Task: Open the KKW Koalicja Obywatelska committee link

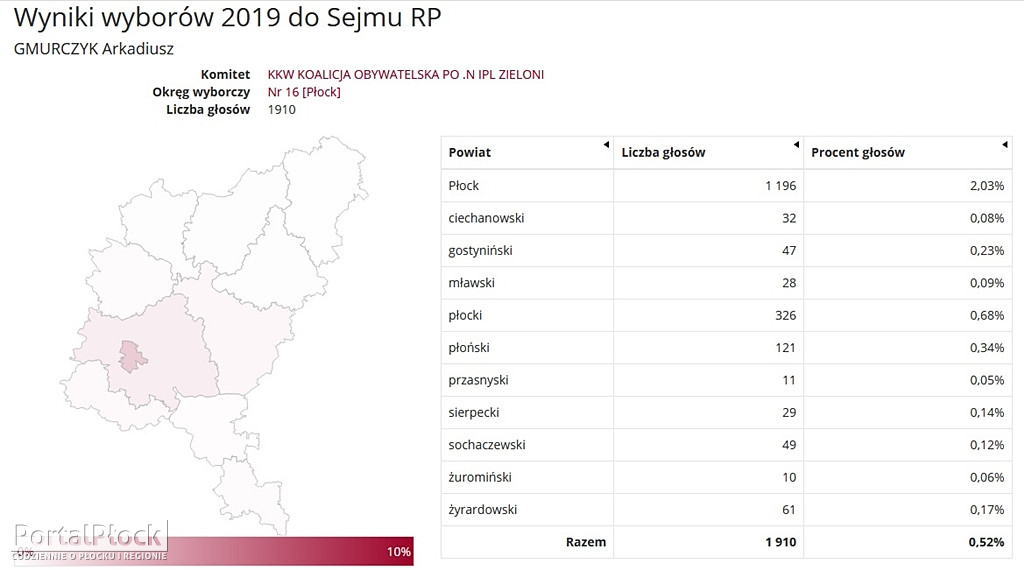Action: pos(406,74)
